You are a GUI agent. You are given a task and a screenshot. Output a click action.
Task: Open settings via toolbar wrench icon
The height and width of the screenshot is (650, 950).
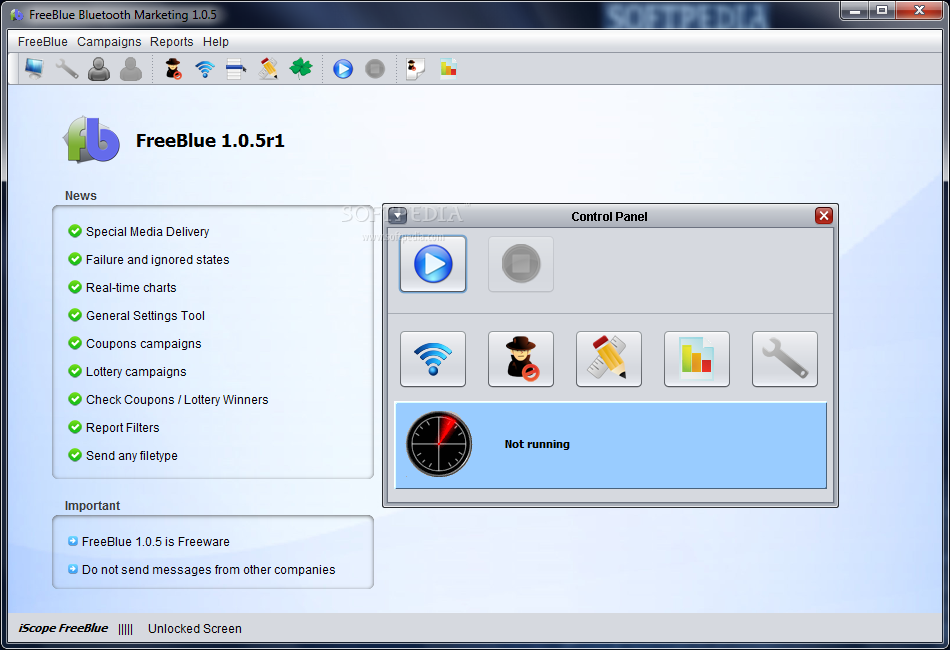coord(67,68)
